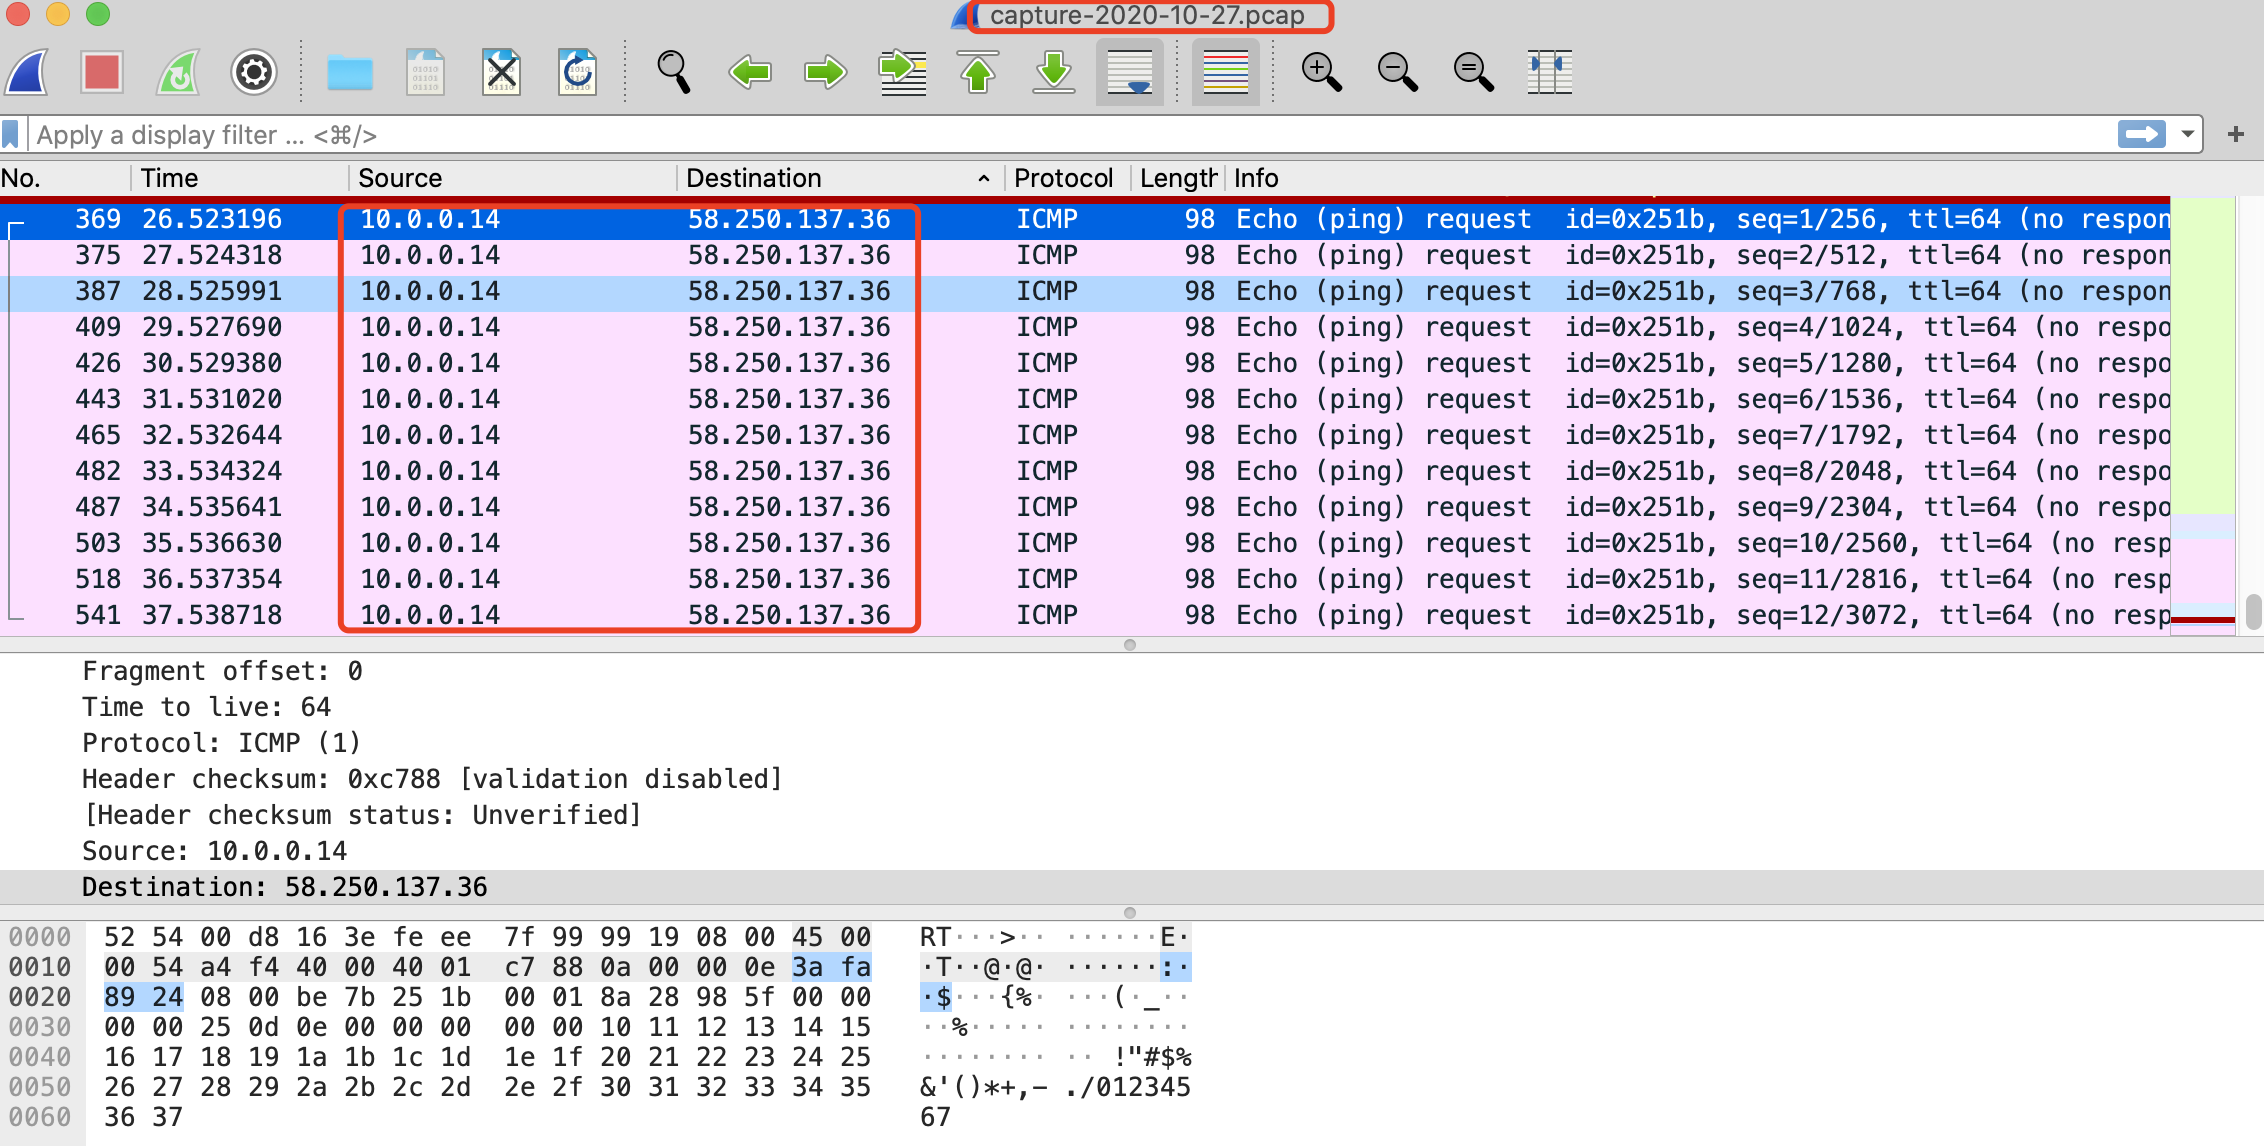Open capture options gear icon

pyautogui.click(x=254, y=72)
